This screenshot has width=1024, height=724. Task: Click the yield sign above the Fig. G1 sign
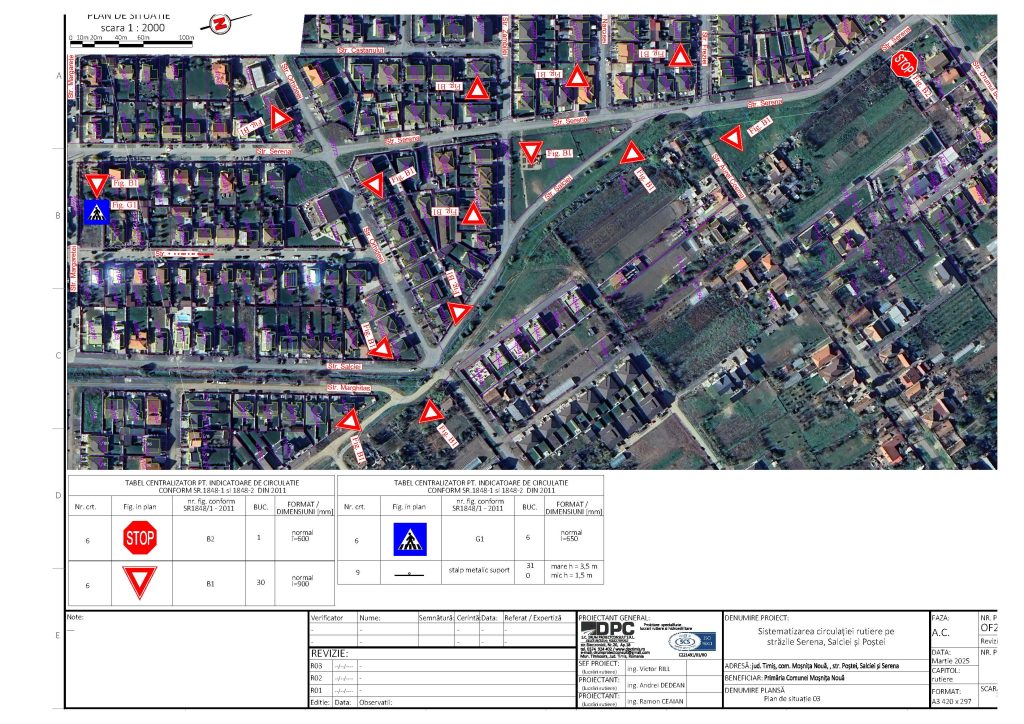(x=97, y=185)
